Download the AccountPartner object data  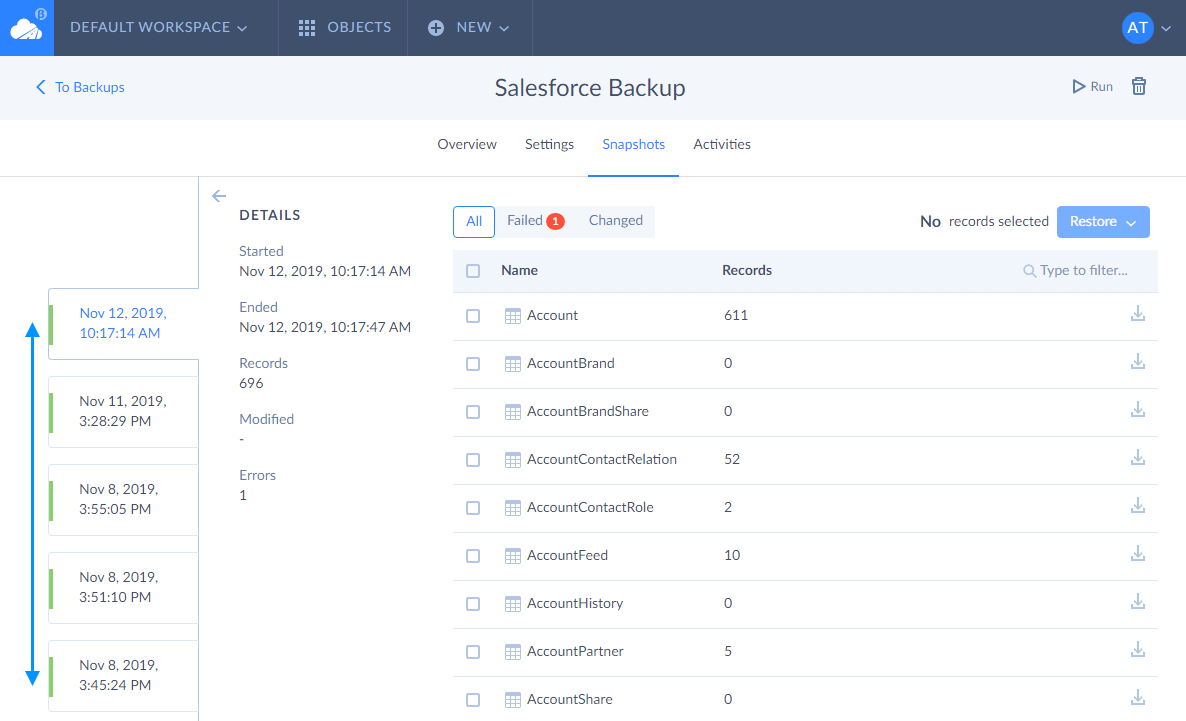pos(1138,650)
